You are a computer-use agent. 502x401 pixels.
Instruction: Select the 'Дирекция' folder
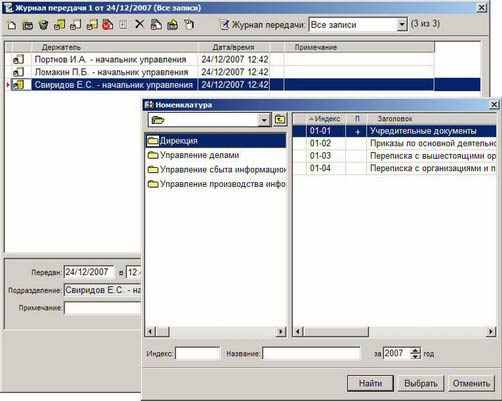216,141
